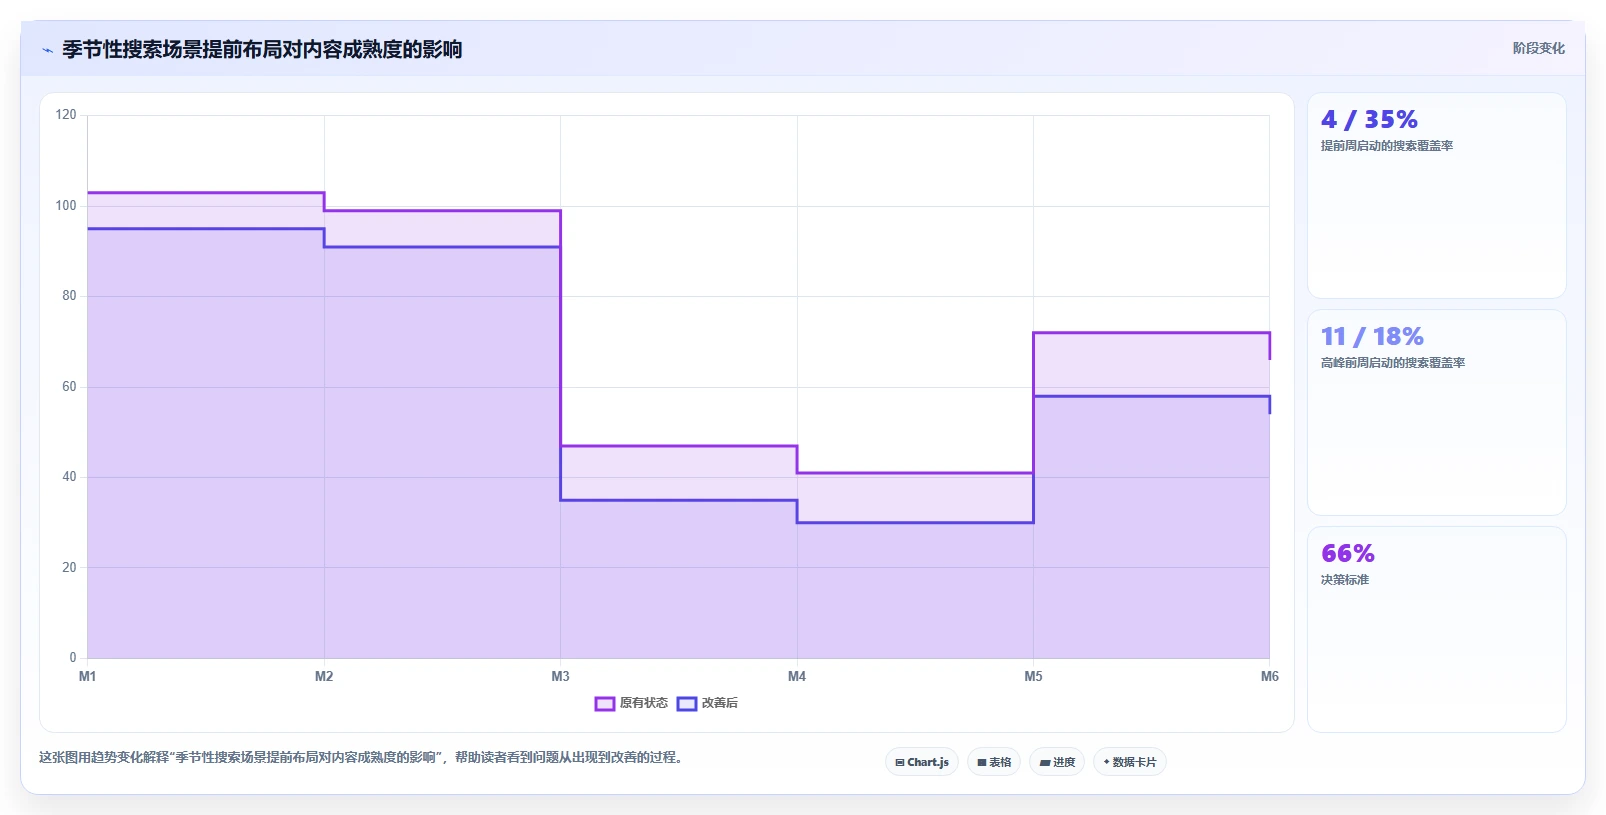Viewport: 1606px width, 815px height.
Task: Click the M1 x-axis label
Action: point(88,677)
